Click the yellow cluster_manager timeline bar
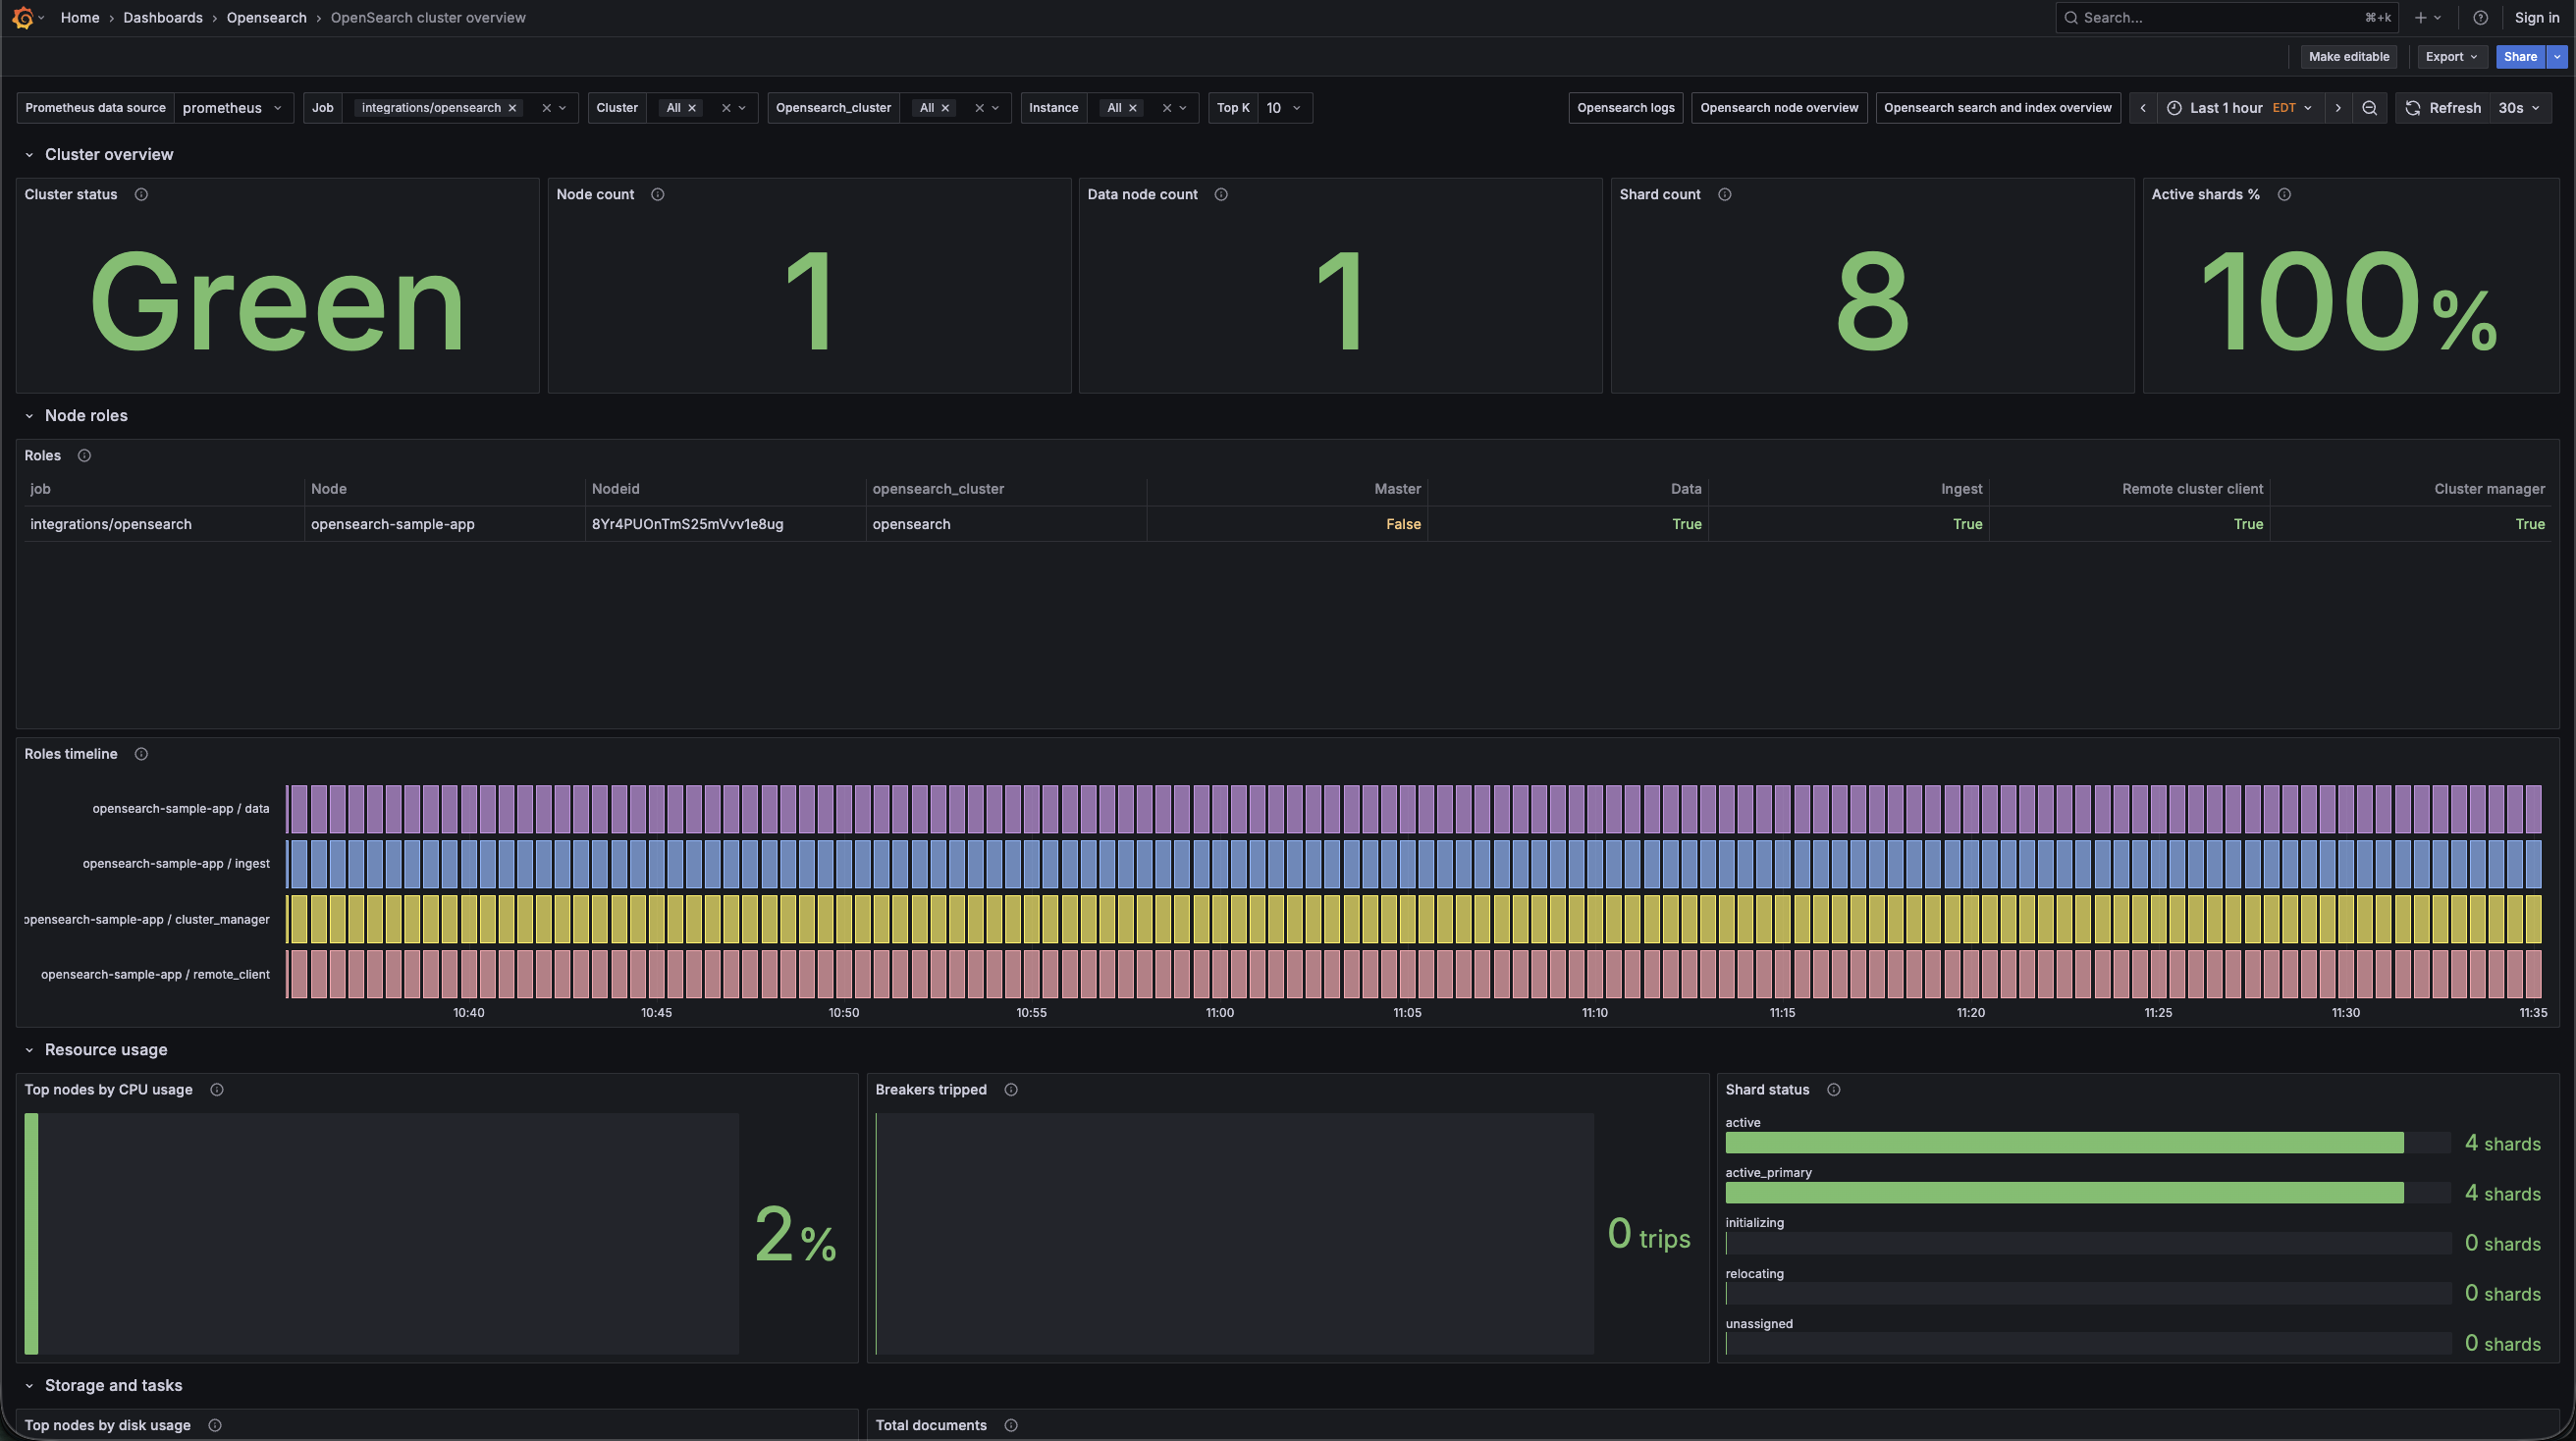Viewport: 2576px width, 1441px height. tap(1413, 919)
